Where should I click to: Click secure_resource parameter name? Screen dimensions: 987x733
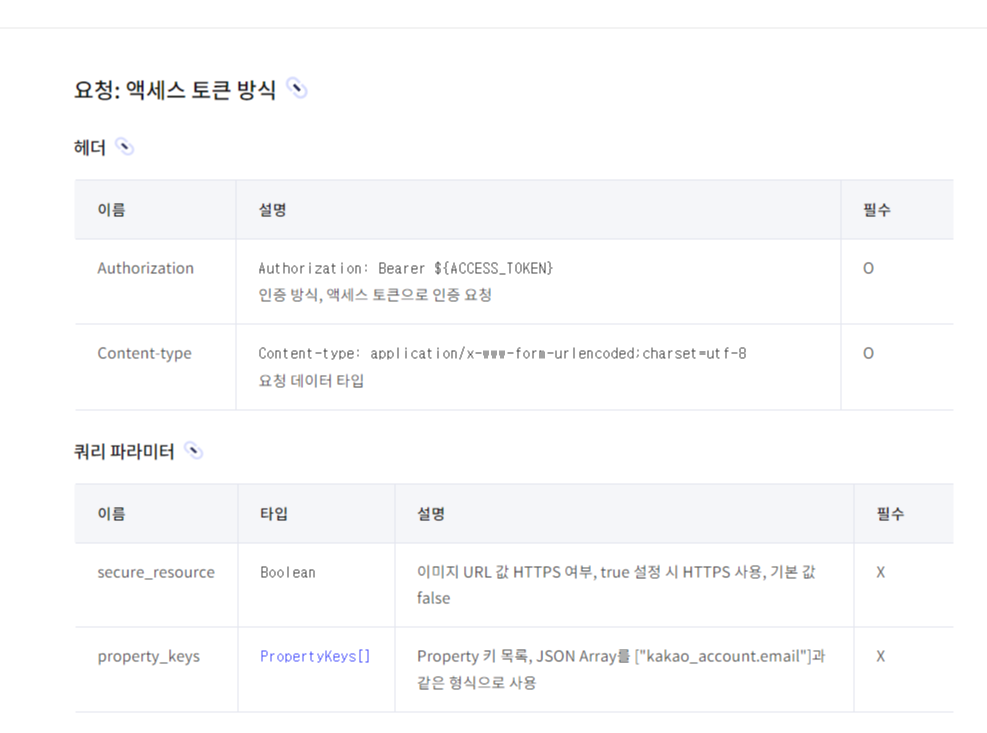pyautogui.click(x=156, y=572)
